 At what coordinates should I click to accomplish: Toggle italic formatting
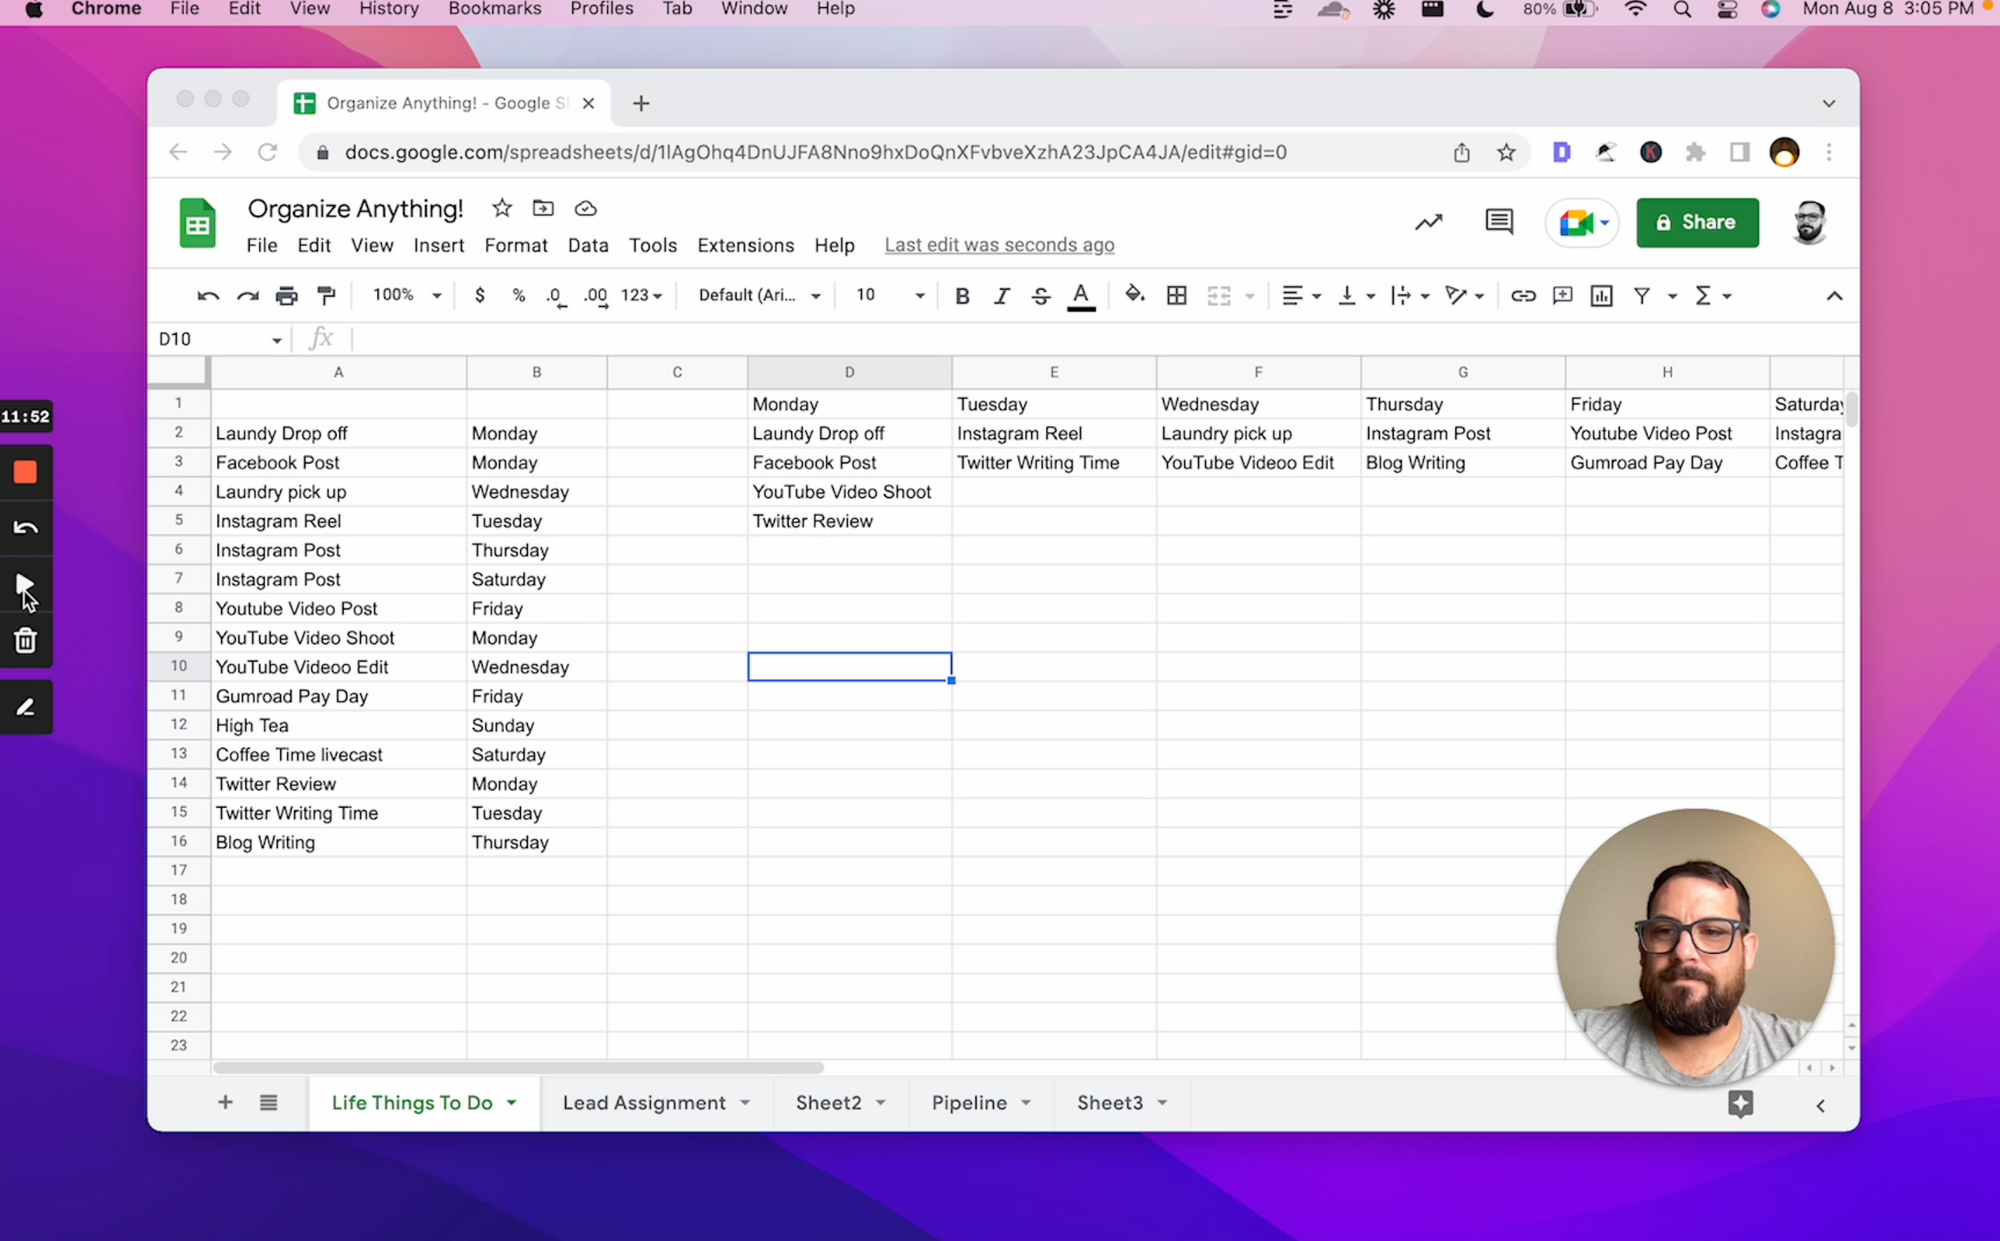[x=1001, y=295]
